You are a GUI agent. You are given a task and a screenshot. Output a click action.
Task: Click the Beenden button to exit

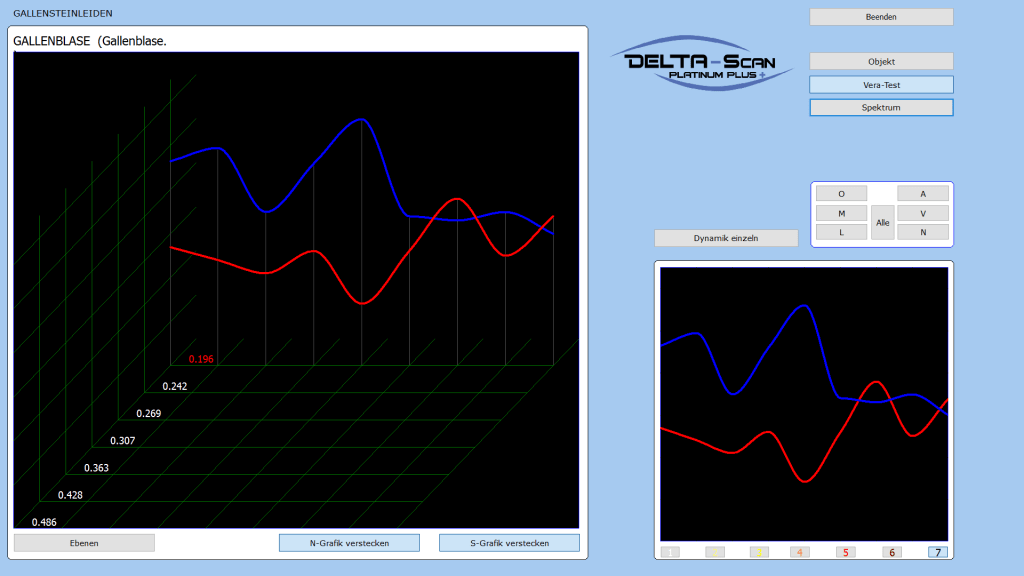[x=881, y=17]
